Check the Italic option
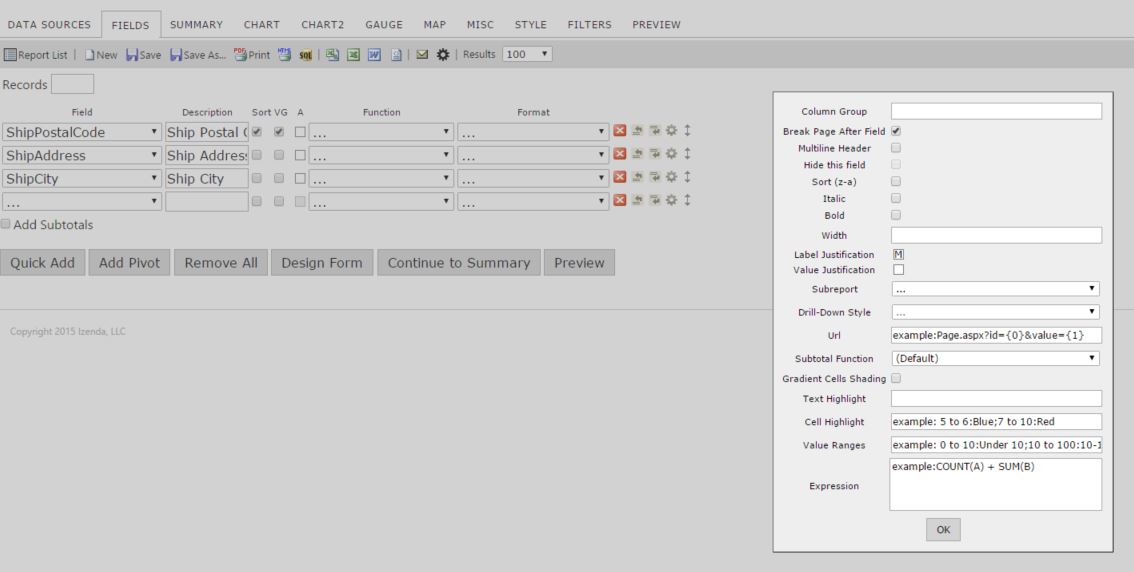The height and width of the screenshot is (572, 1134). click(896, 198)
